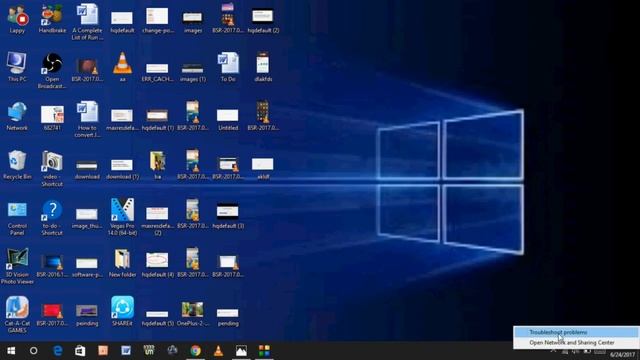Select the hqdefault (4) thumbnail
640x360 pixels.
pyautogui.click(x=158, y=264)
